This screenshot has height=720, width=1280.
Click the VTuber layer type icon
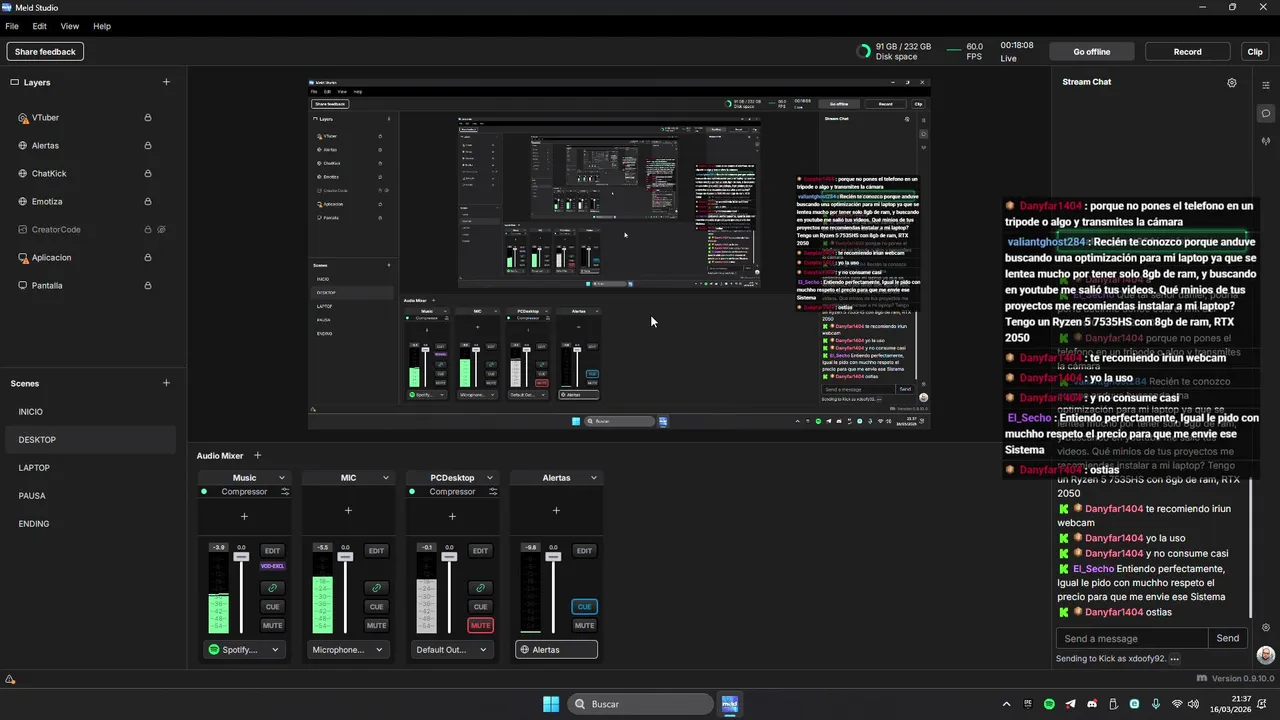tap(23, 118)
